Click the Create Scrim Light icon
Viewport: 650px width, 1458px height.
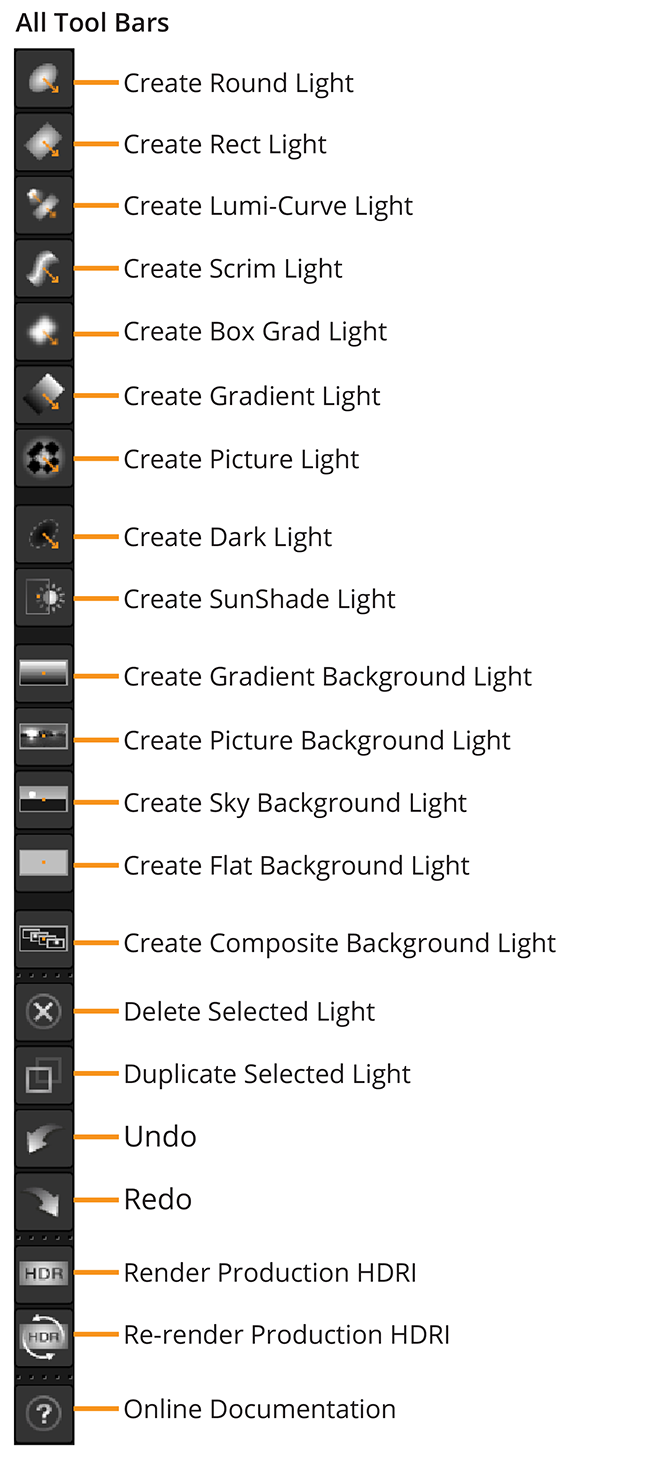(44, 269)
